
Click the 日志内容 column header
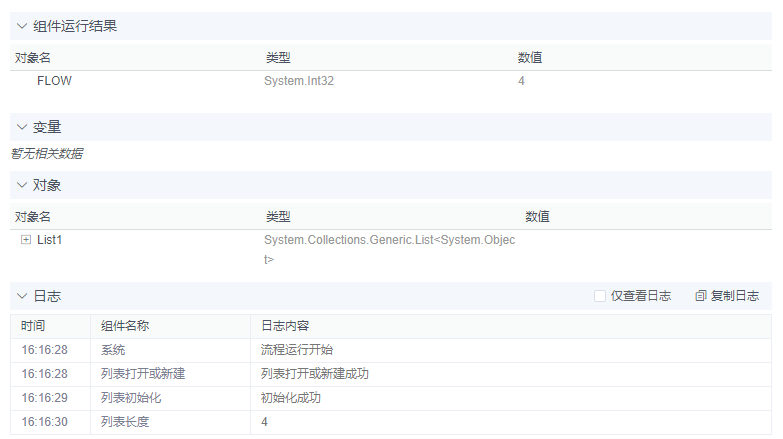[285, 326]
